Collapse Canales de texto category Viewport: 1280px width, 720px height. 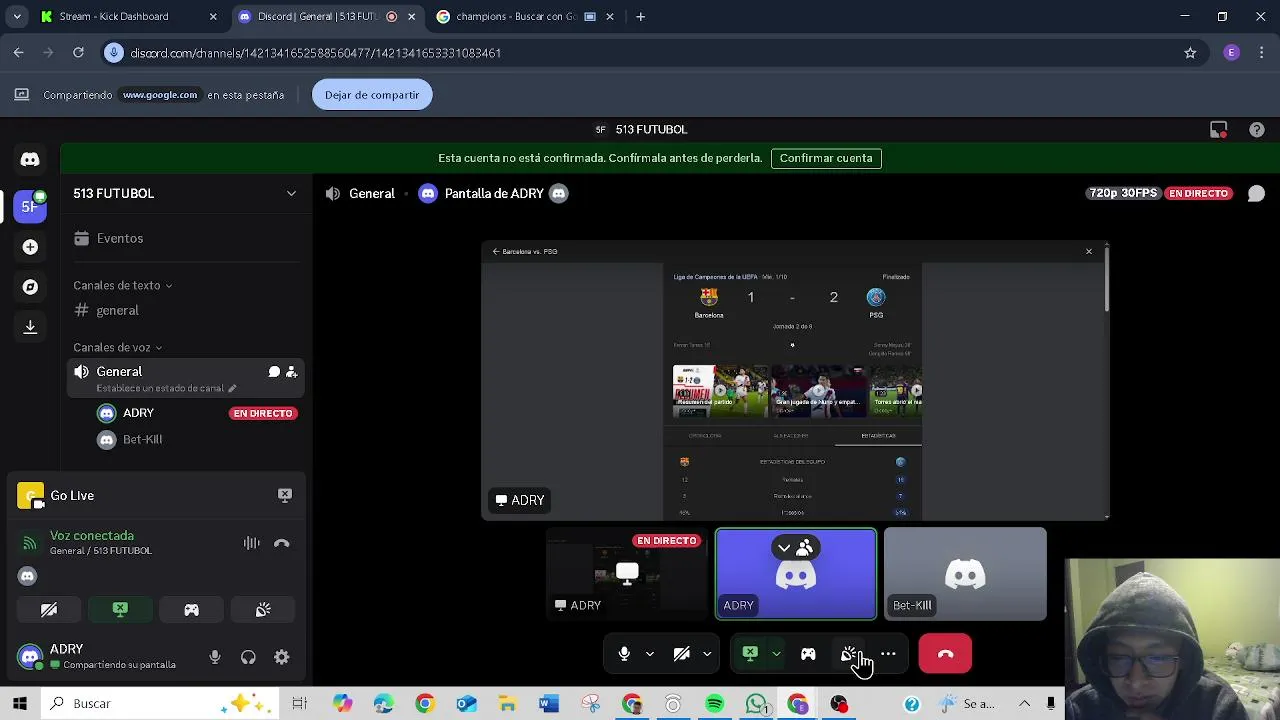tap(122, 286)
